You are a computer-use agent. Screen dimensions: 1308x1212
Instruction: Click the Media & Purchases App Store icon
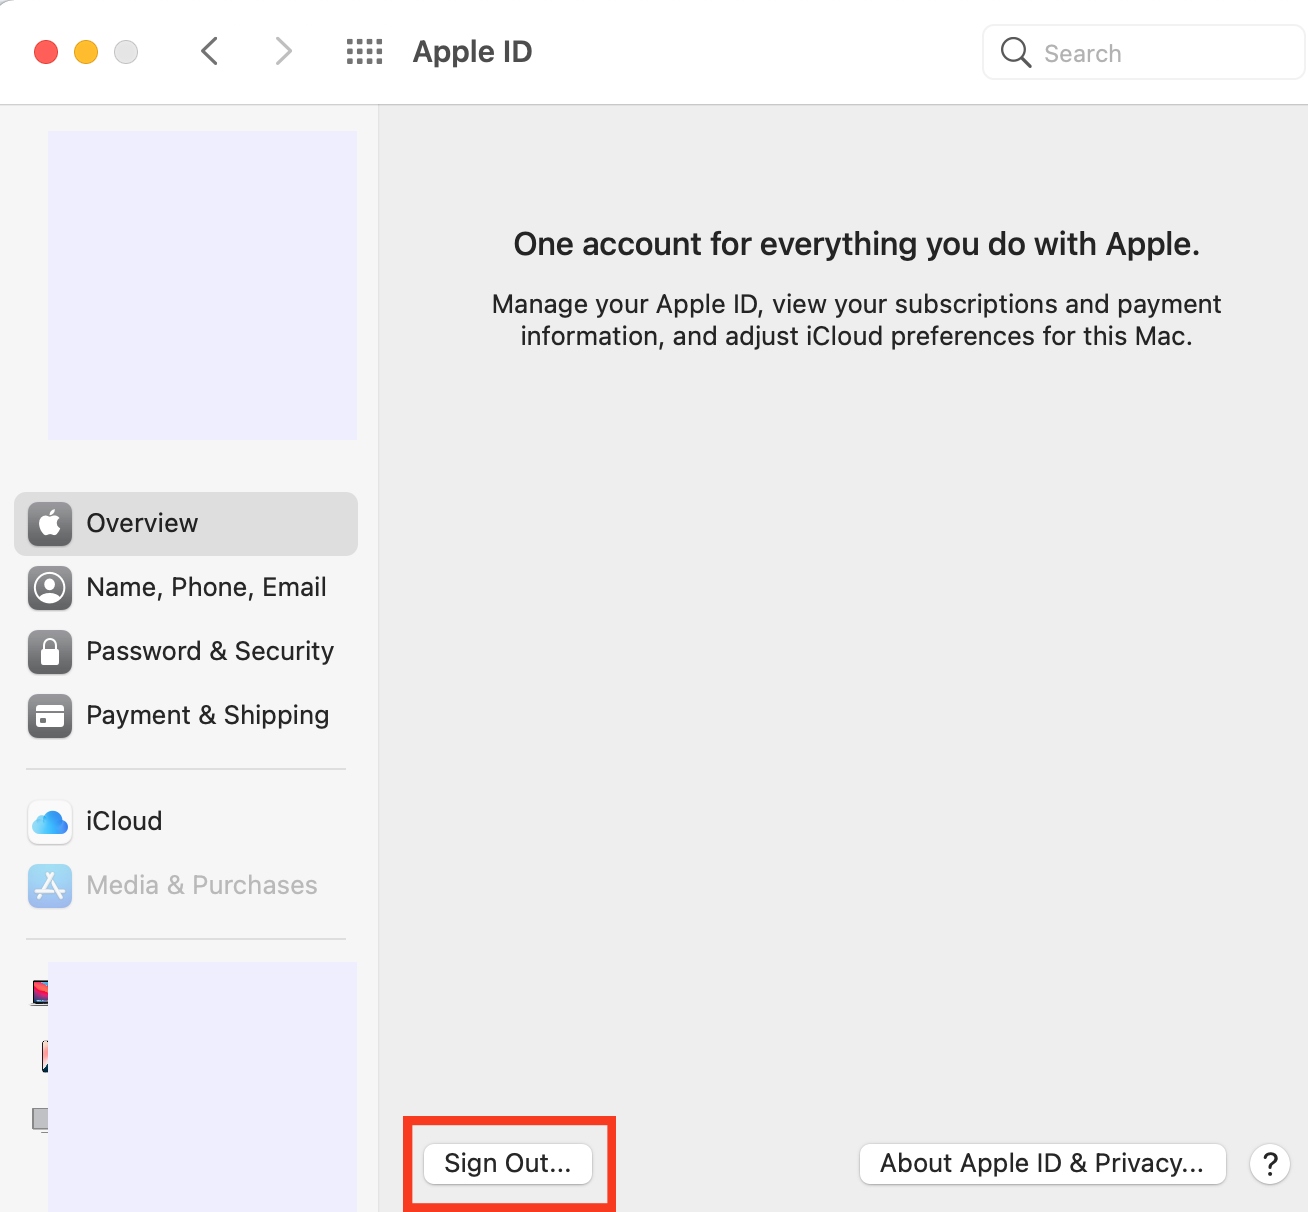(49, 886)
